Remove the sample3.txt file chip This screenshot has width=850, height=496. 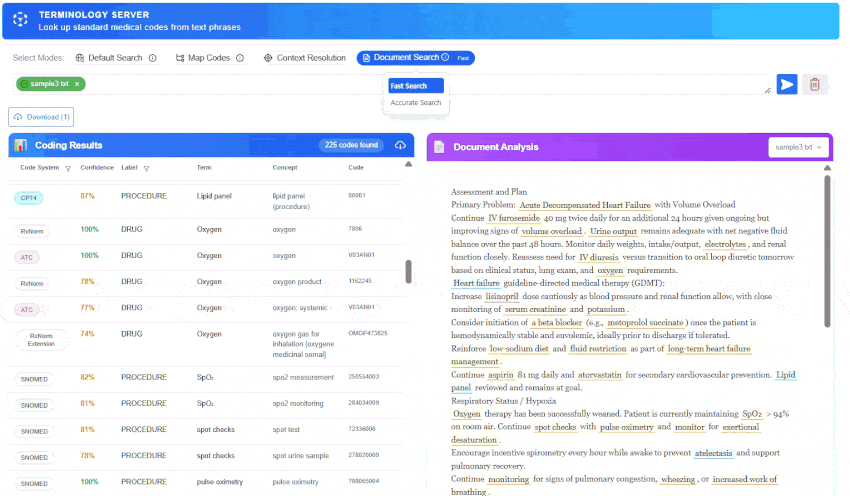click(77, 84)
